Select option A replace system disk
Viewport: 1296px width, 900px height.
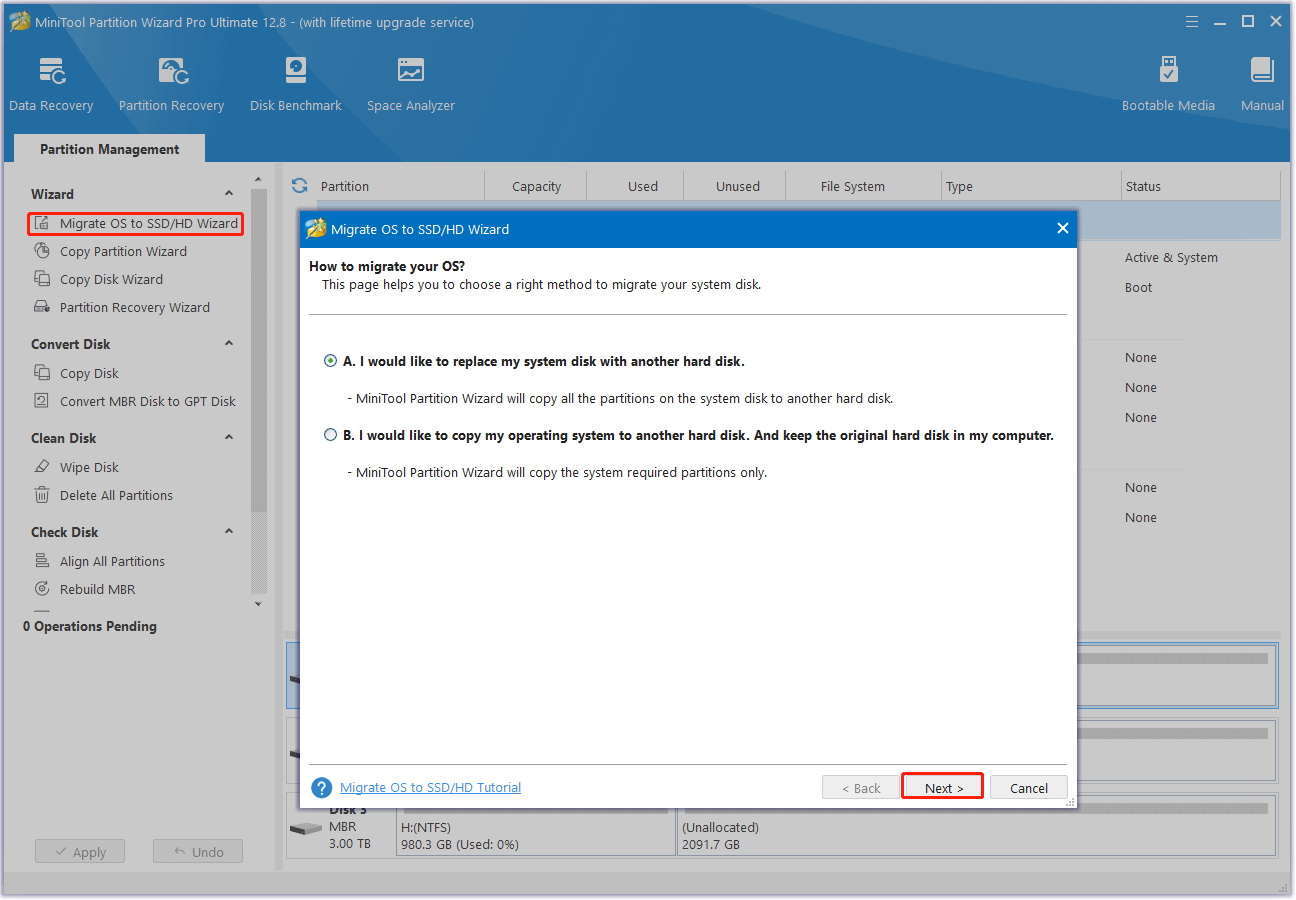[x=331, y=361]
